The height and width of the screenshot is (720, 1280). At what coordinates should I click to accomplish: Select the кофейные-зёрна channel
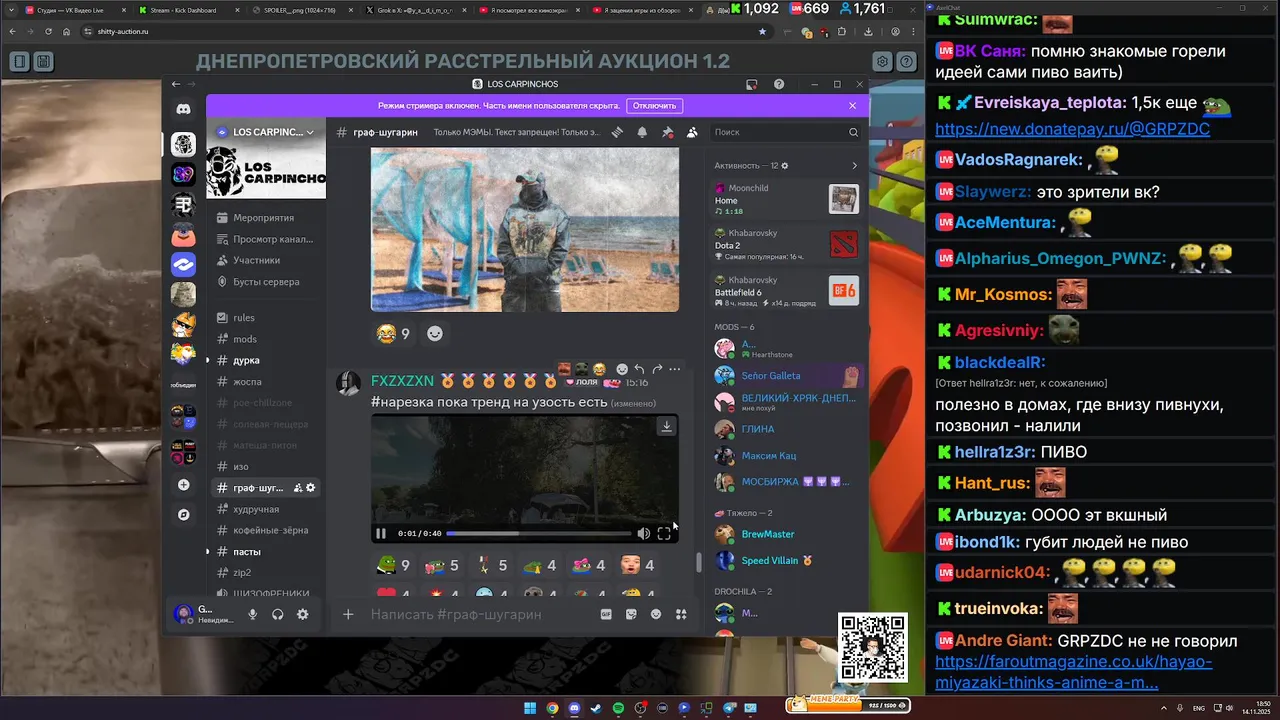pyautogui.click(x=267, y=530)
